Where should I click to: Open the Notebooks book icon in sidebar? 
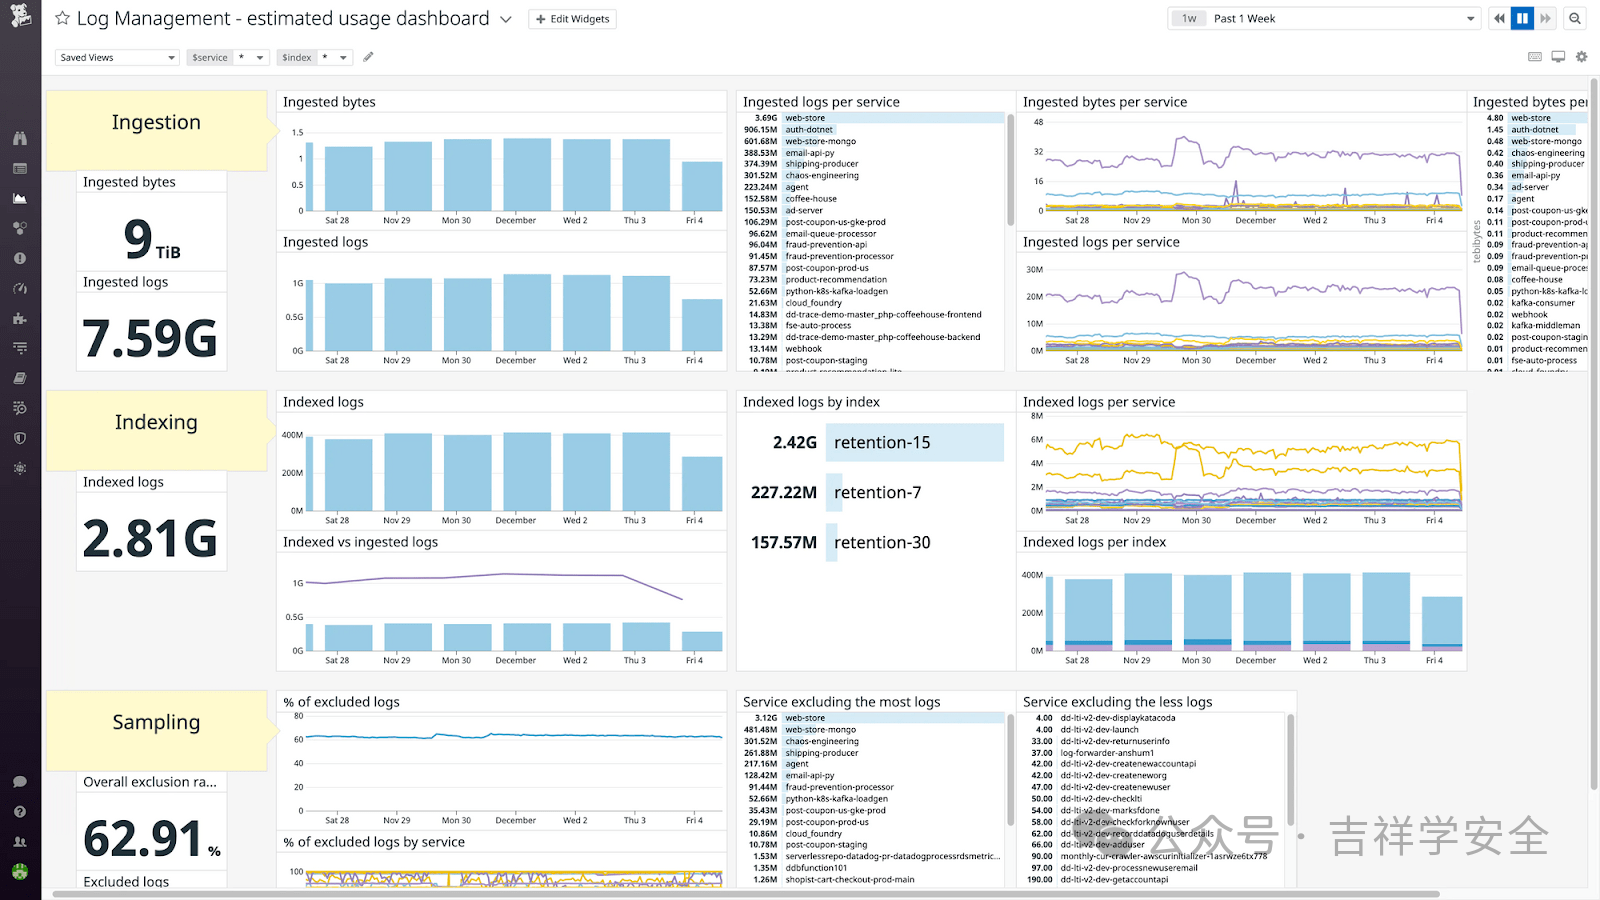click(x=20, y=378)
